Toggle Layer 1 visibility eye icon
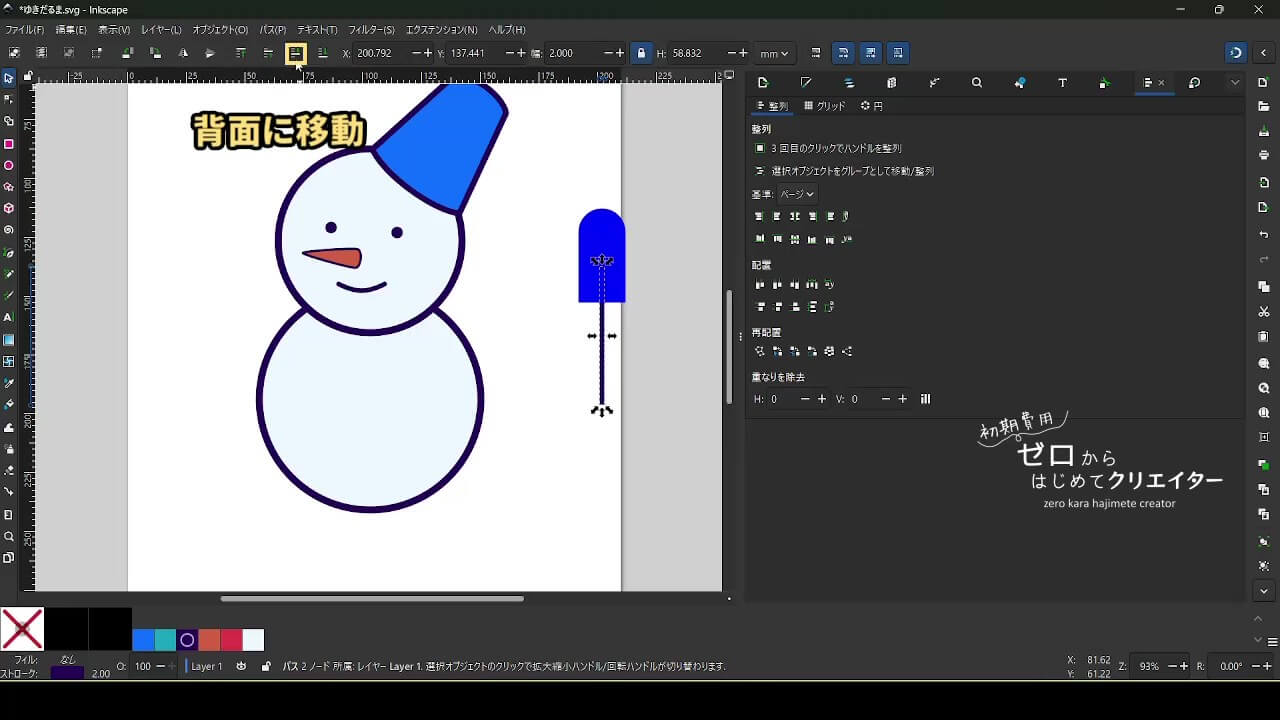This screenshot has width=1280, height=720. (x=241, y=666)
